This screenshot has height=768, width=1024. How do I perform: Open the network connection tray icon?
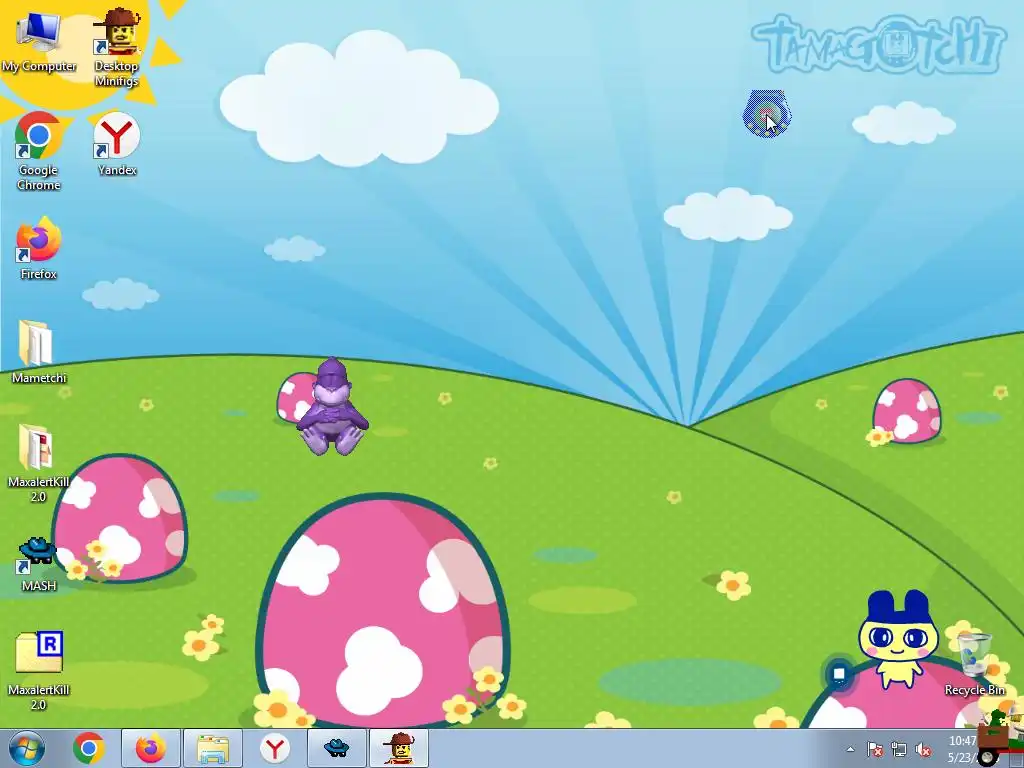[x=899, y=750]
